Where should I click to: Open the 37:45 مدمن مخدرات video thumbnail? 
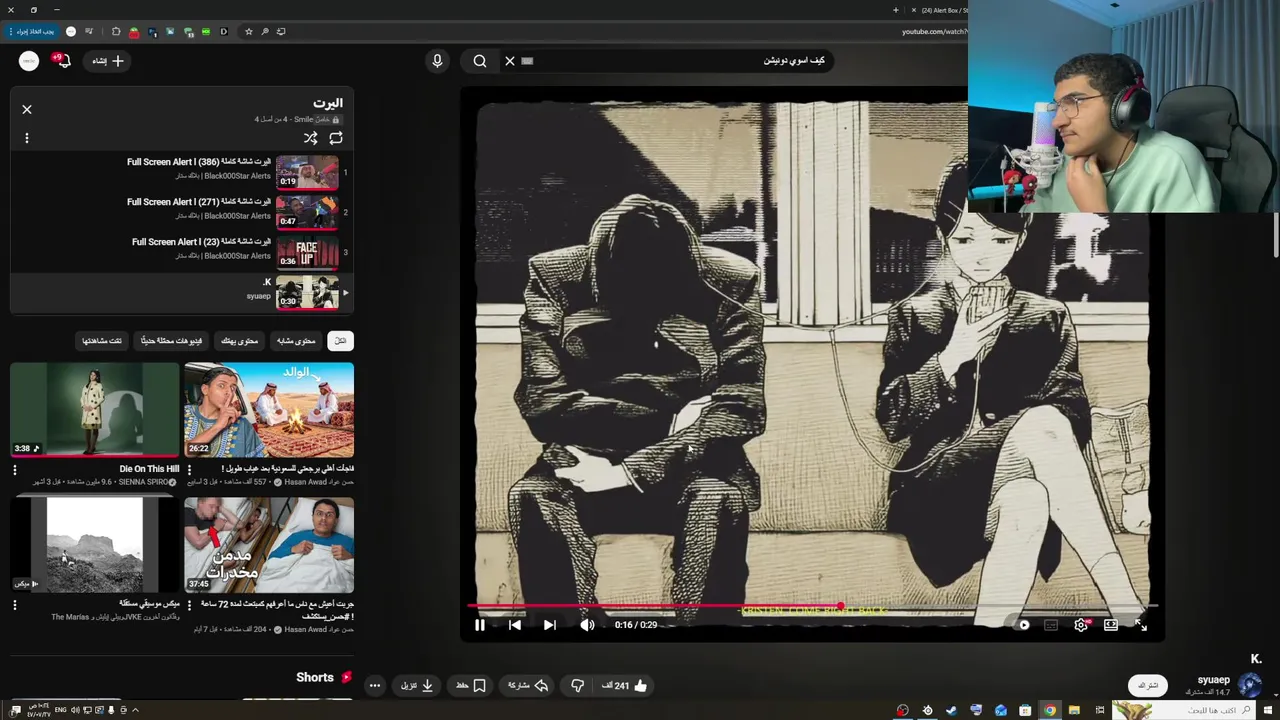pos(269,545)
